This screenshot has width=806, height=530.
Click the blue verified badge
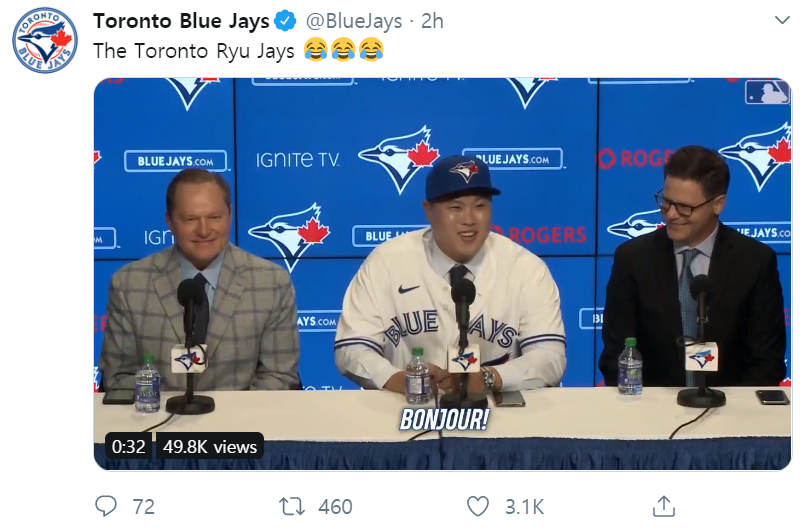(x=285, y=22)
